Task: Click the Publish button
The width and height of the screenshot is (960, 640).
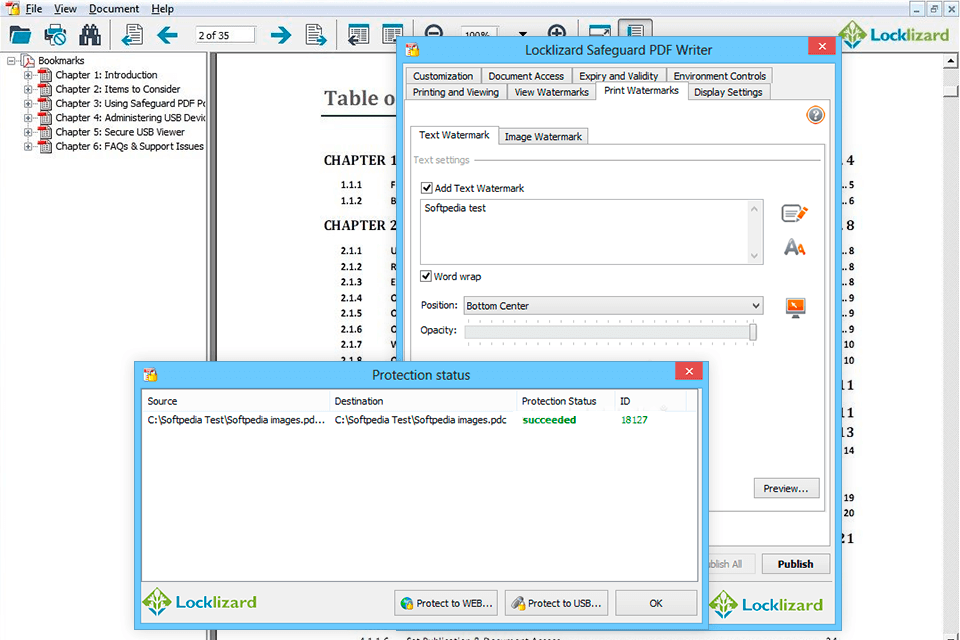Action: pos(795,564)
